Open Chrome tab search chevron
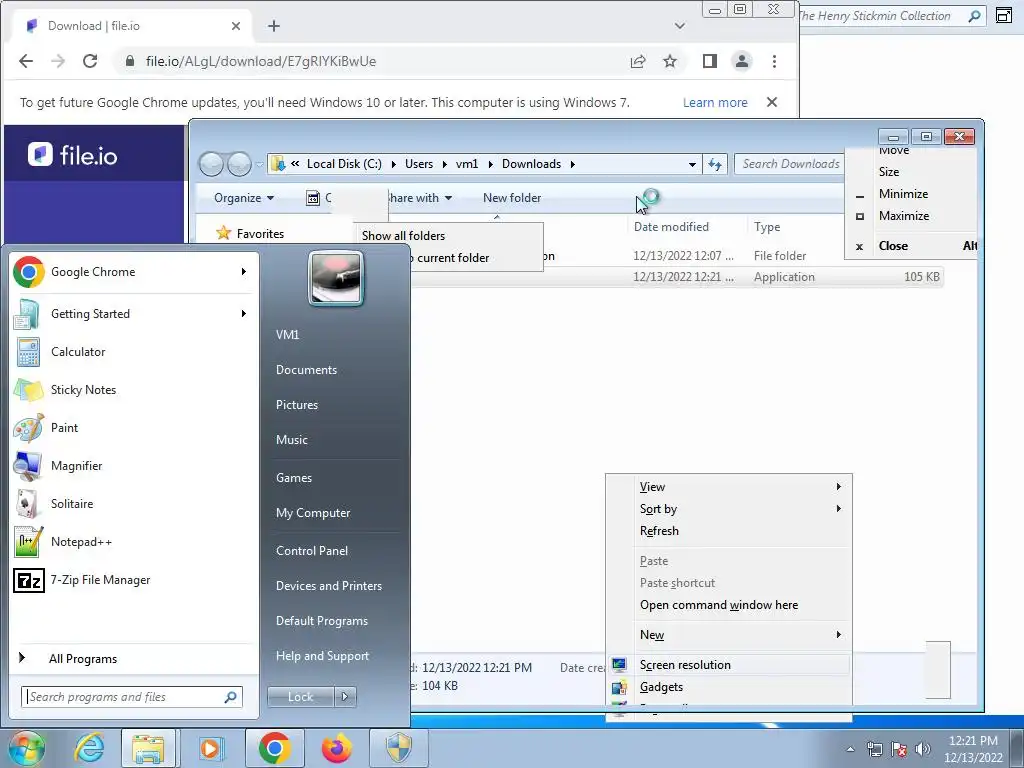The width and height of the screenshot is (1024, 768). click(680, 26)
